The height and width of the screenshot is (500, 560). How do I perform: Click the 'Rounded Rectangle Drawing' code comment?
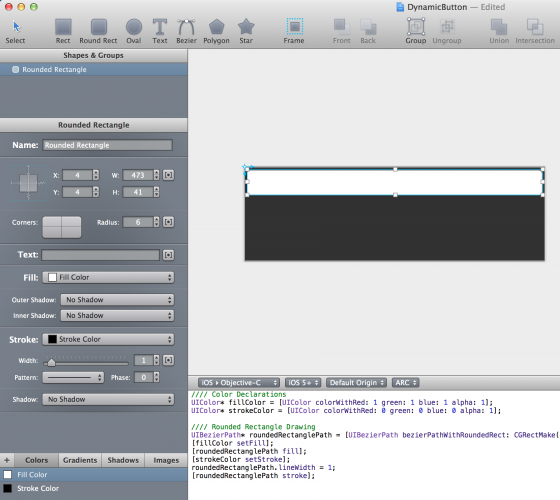[x=253, y=427]
